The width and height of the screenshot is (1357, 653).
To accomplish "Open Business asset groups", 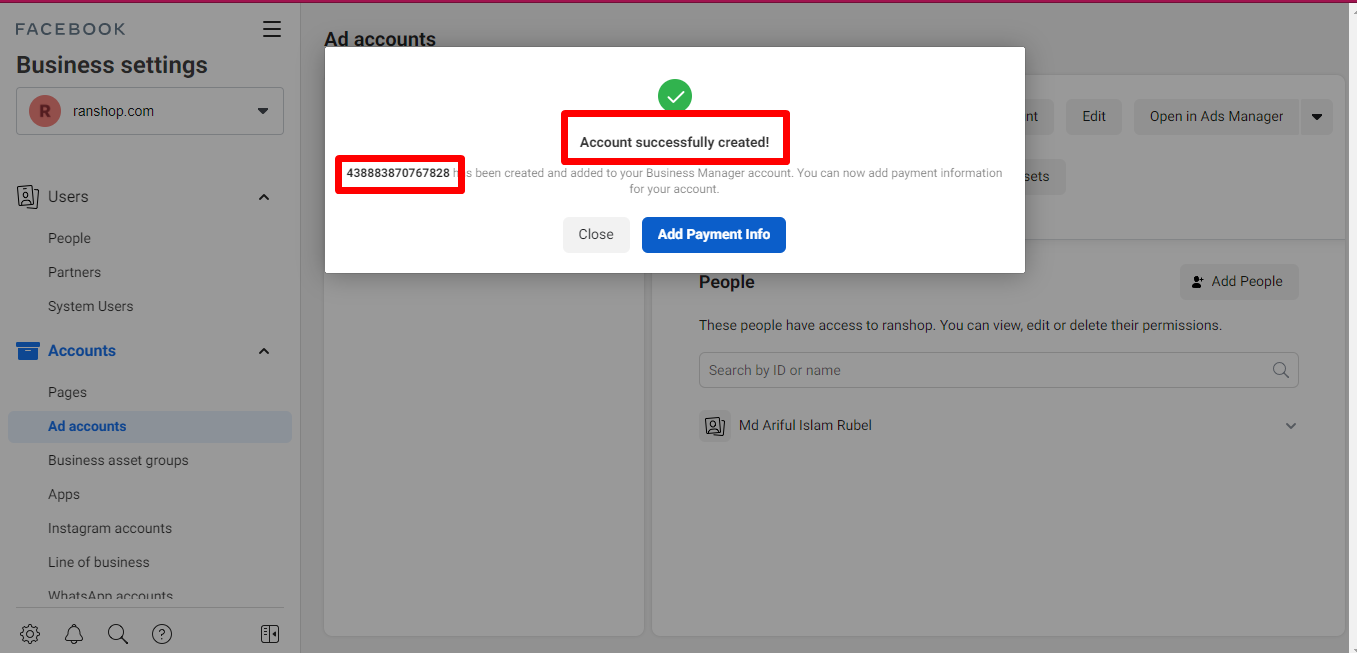I will (x=118, y=460).
